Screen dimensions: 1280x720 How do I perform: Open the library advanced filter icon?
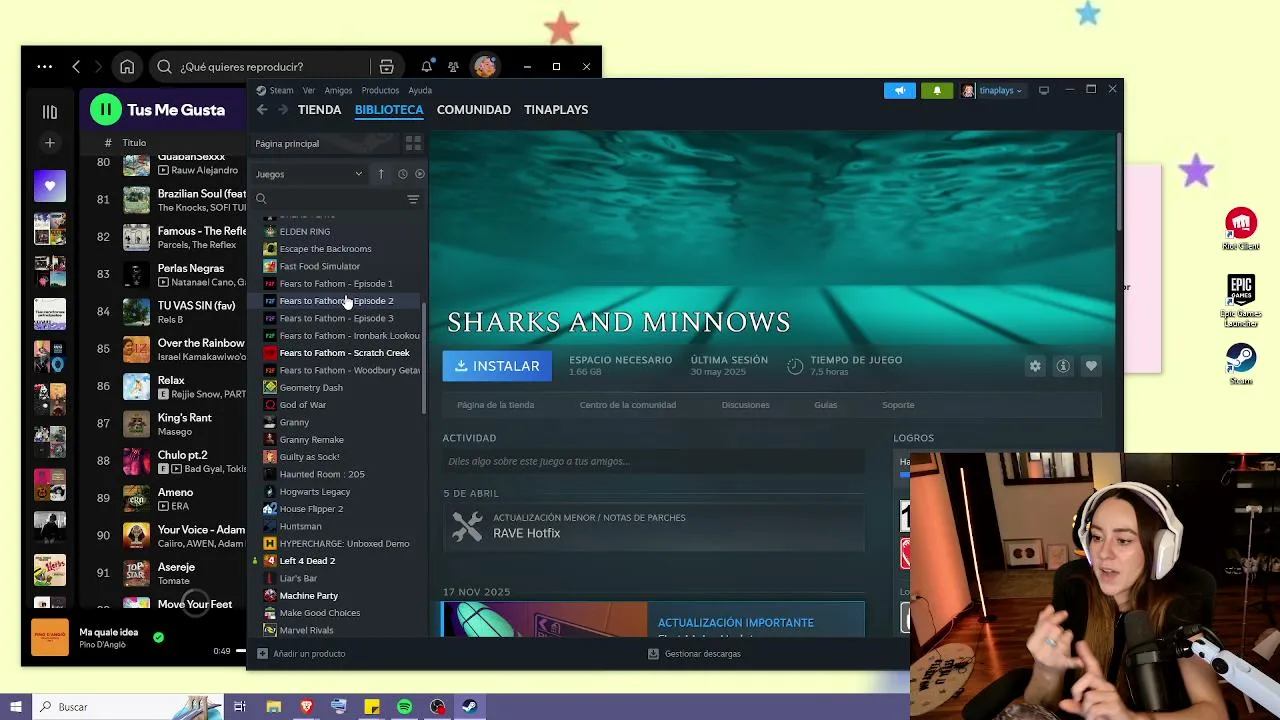coord(413,199)
